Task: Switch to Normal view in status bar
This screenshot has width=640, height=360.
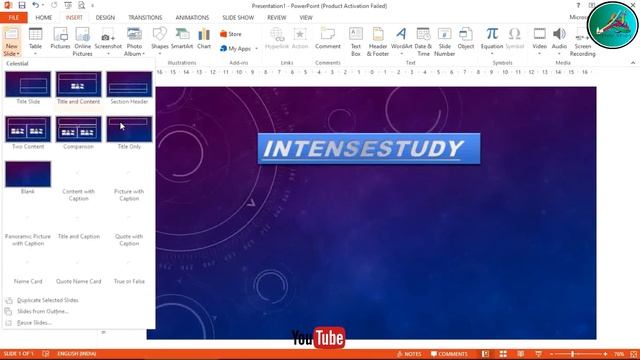Action: click(x=485, y=354)
